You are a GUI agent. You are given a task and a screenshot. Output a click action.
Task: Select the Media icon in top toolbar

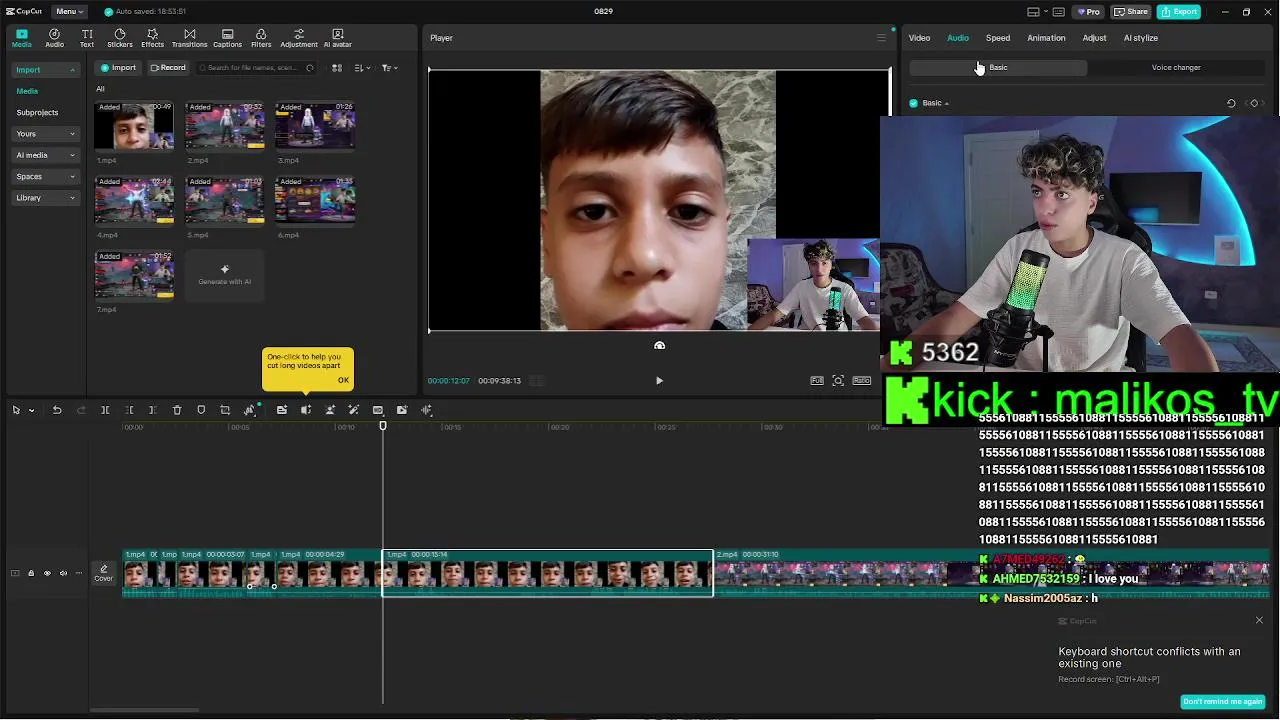pos(22,38)
